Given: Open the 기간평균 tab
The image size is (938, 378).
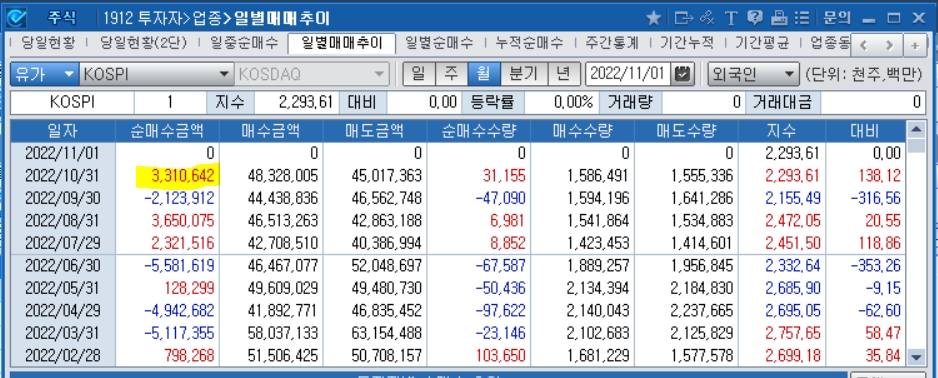Looking at the screenshot, I should pos(762,43).
